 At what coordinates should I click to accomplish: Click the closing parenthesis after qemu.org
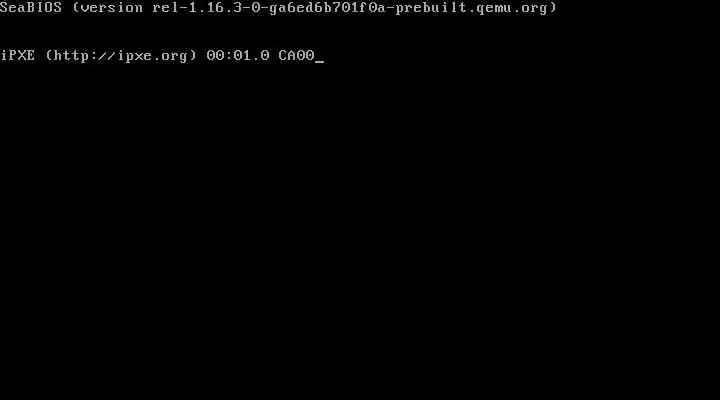553,8
